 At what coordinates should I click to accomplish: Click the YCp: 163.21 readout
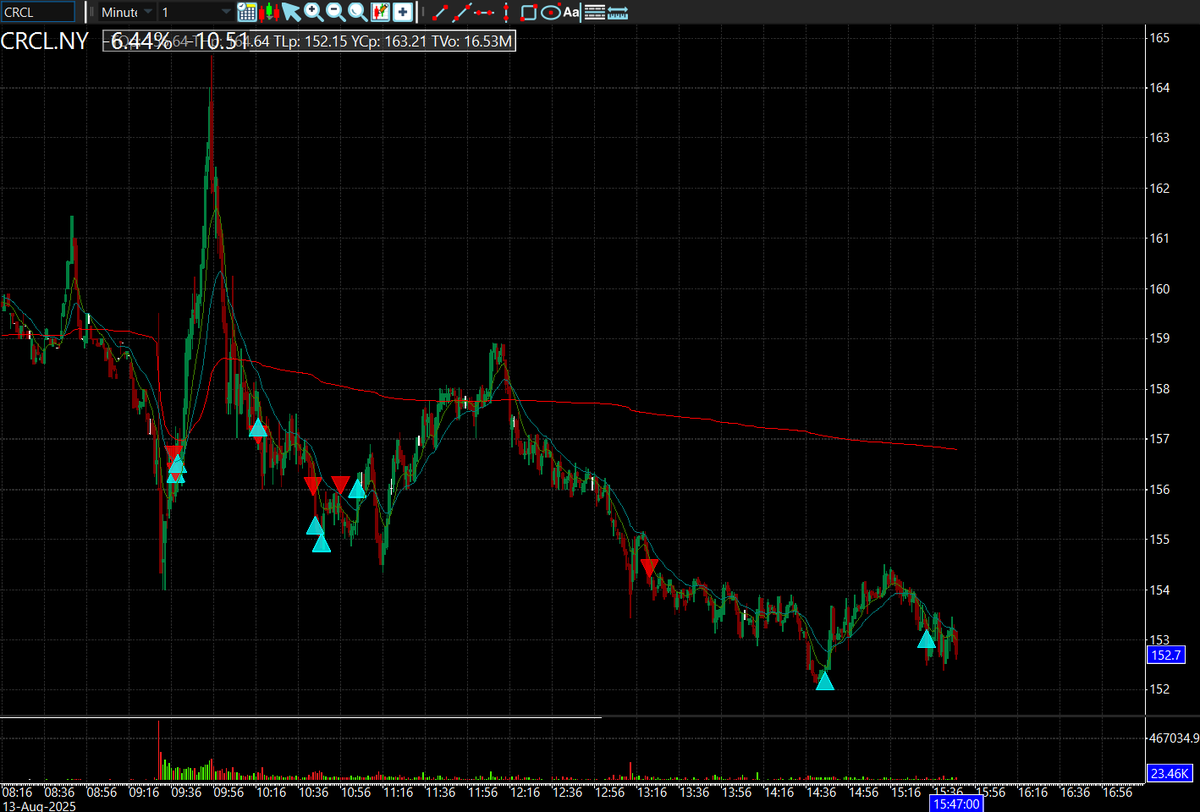[391, 42]
